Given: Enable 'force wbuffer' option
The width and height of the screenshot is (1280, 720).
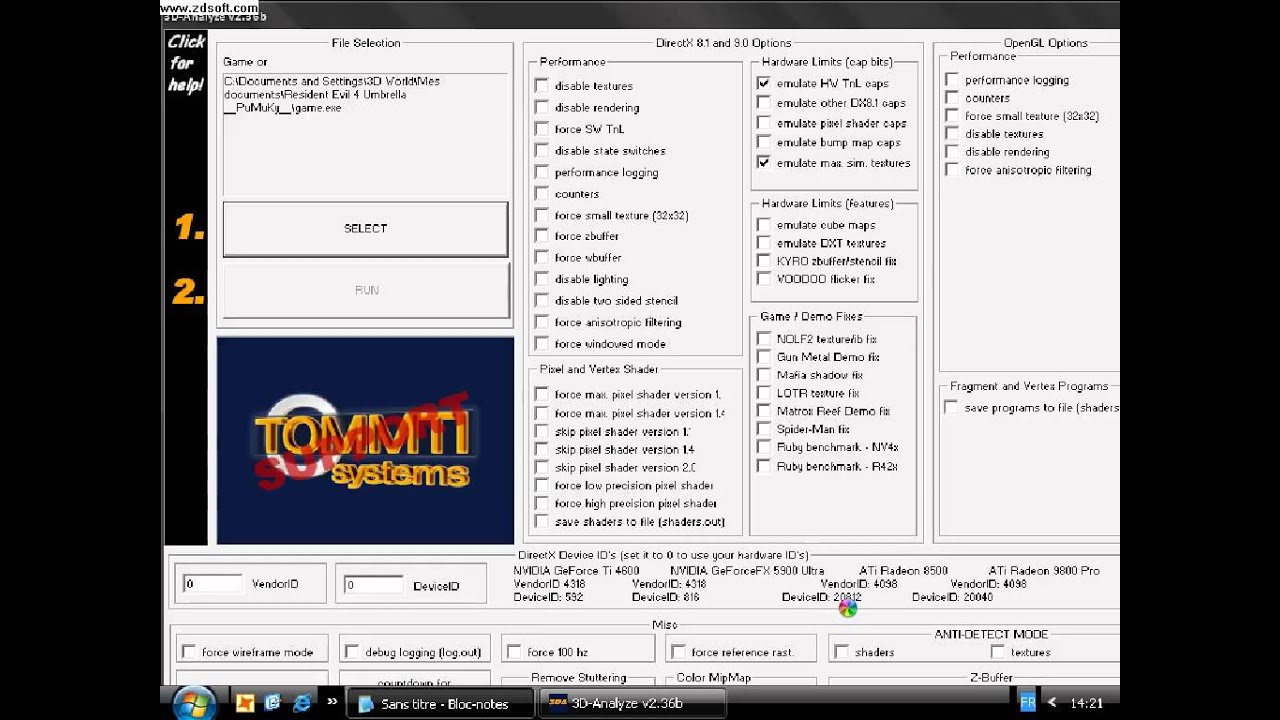Looking at the screenshot, I should click(x=541, y=257).
